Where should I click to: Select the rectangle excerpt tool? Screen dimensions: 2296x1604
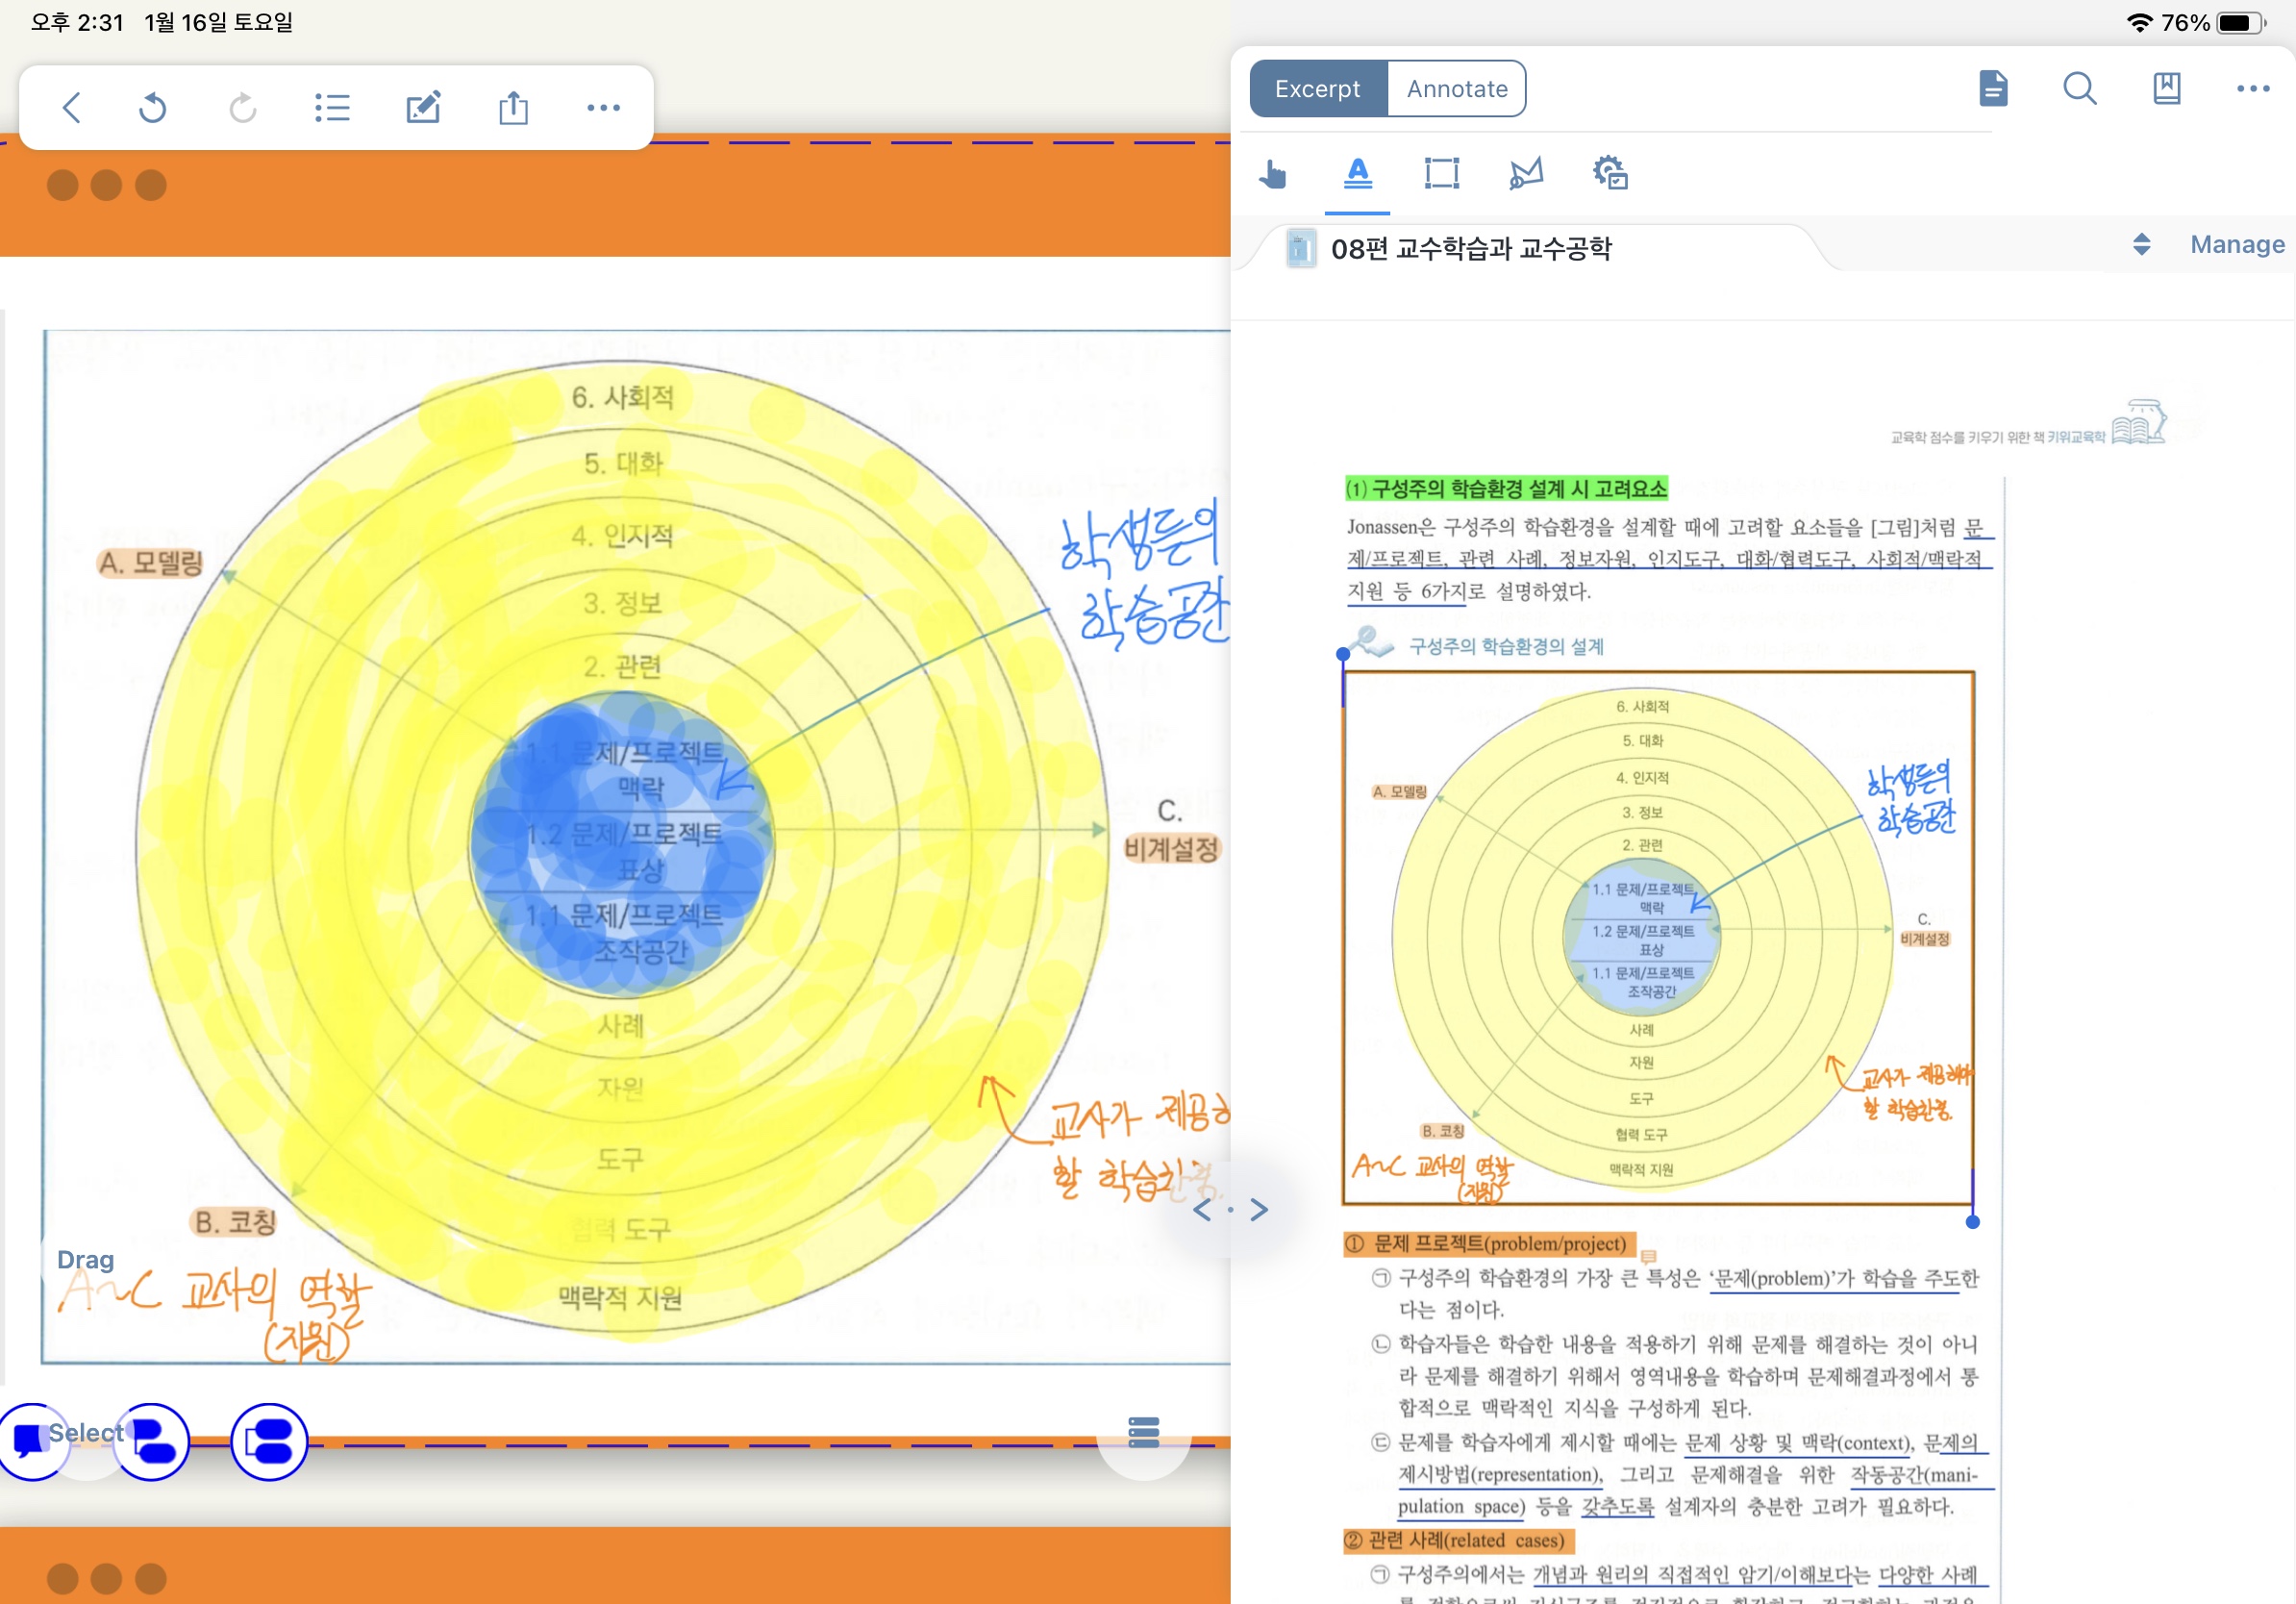[x=1441, y=174]
